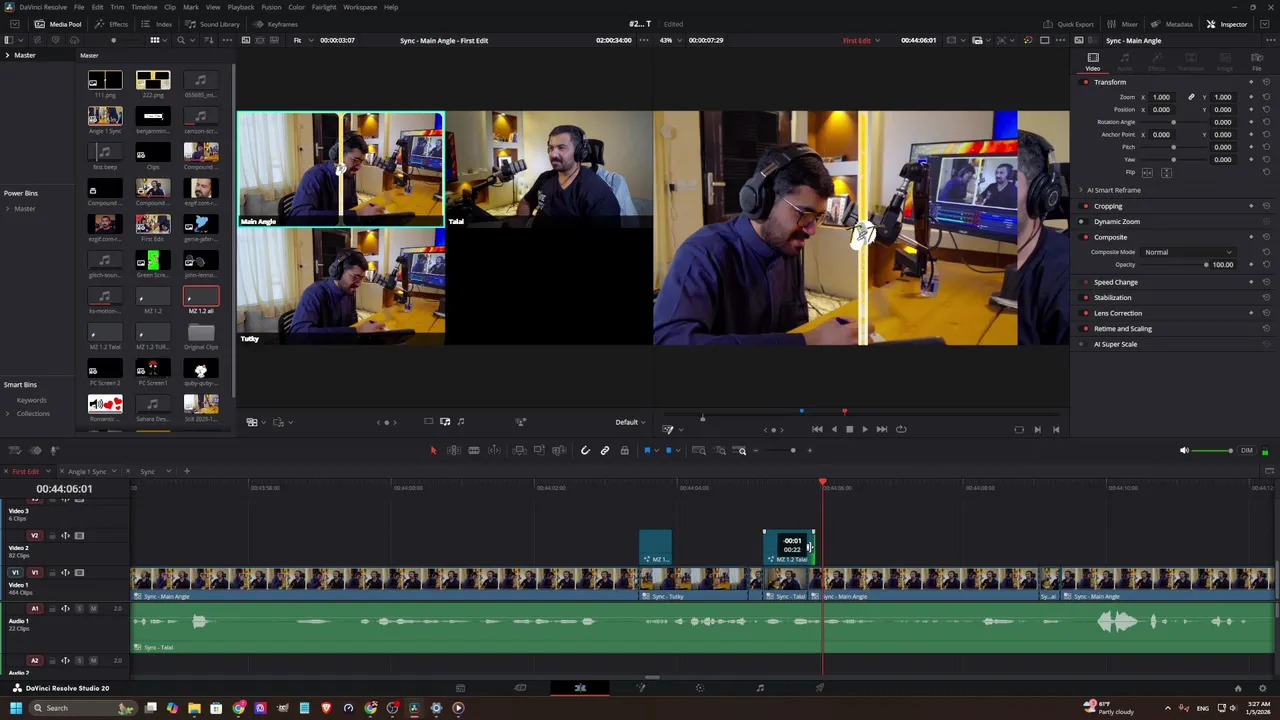Select the Inspector Video tab
Screen dimensions: 1280x720
point(1093,63)
